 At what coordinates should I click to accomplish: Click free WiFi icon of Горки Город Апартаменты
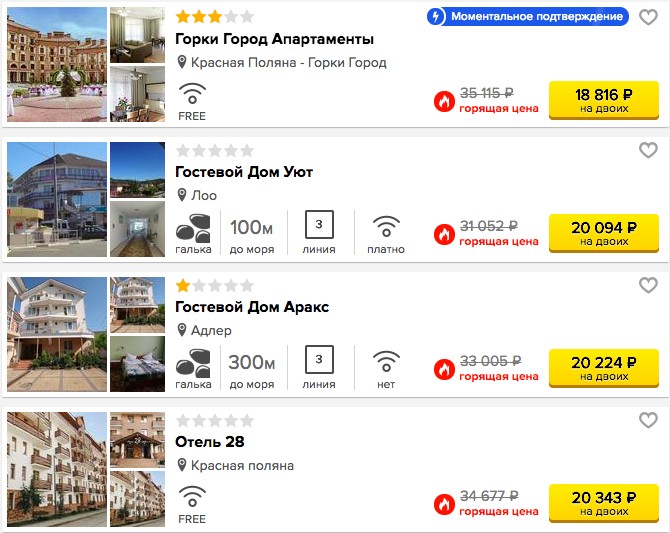192,94
